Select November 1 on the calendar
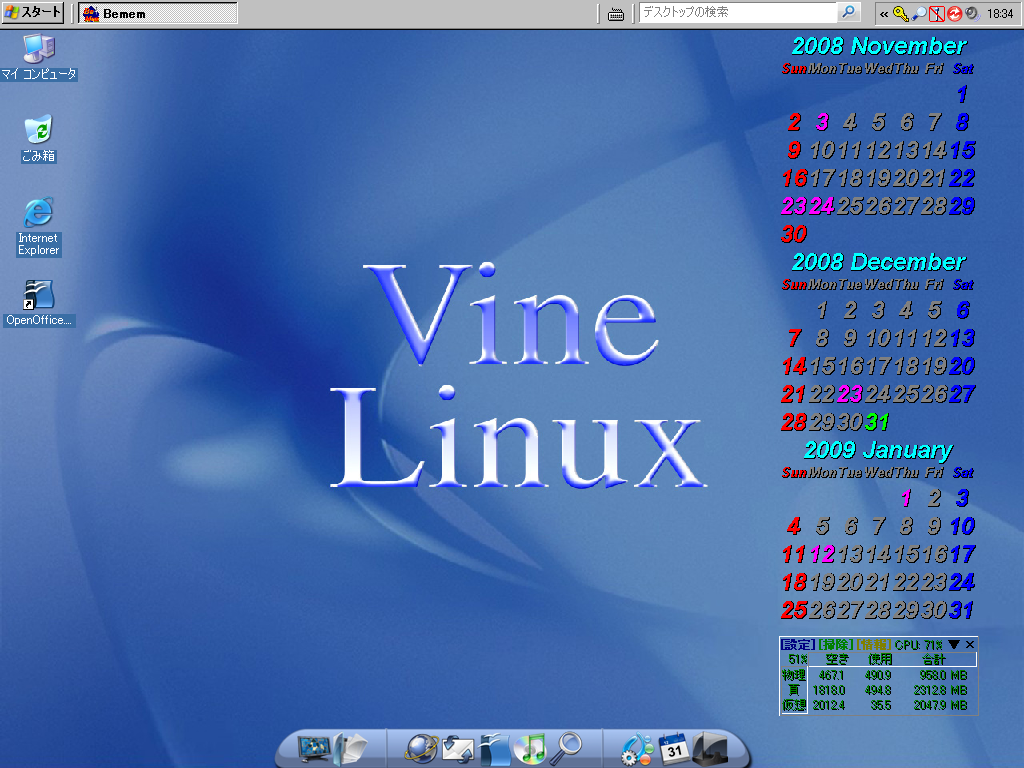The image size is (1024, 768). point(962,95)
